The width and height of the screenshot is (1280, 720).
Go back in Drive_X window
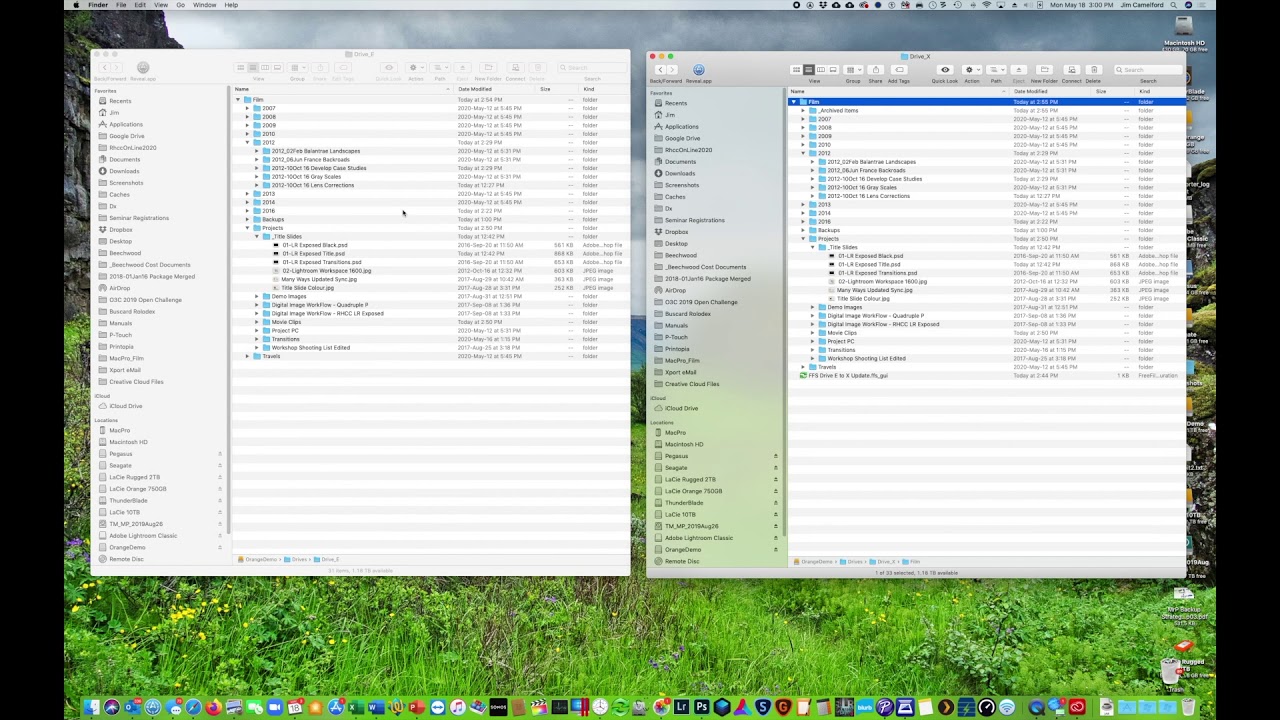[660, 70]
